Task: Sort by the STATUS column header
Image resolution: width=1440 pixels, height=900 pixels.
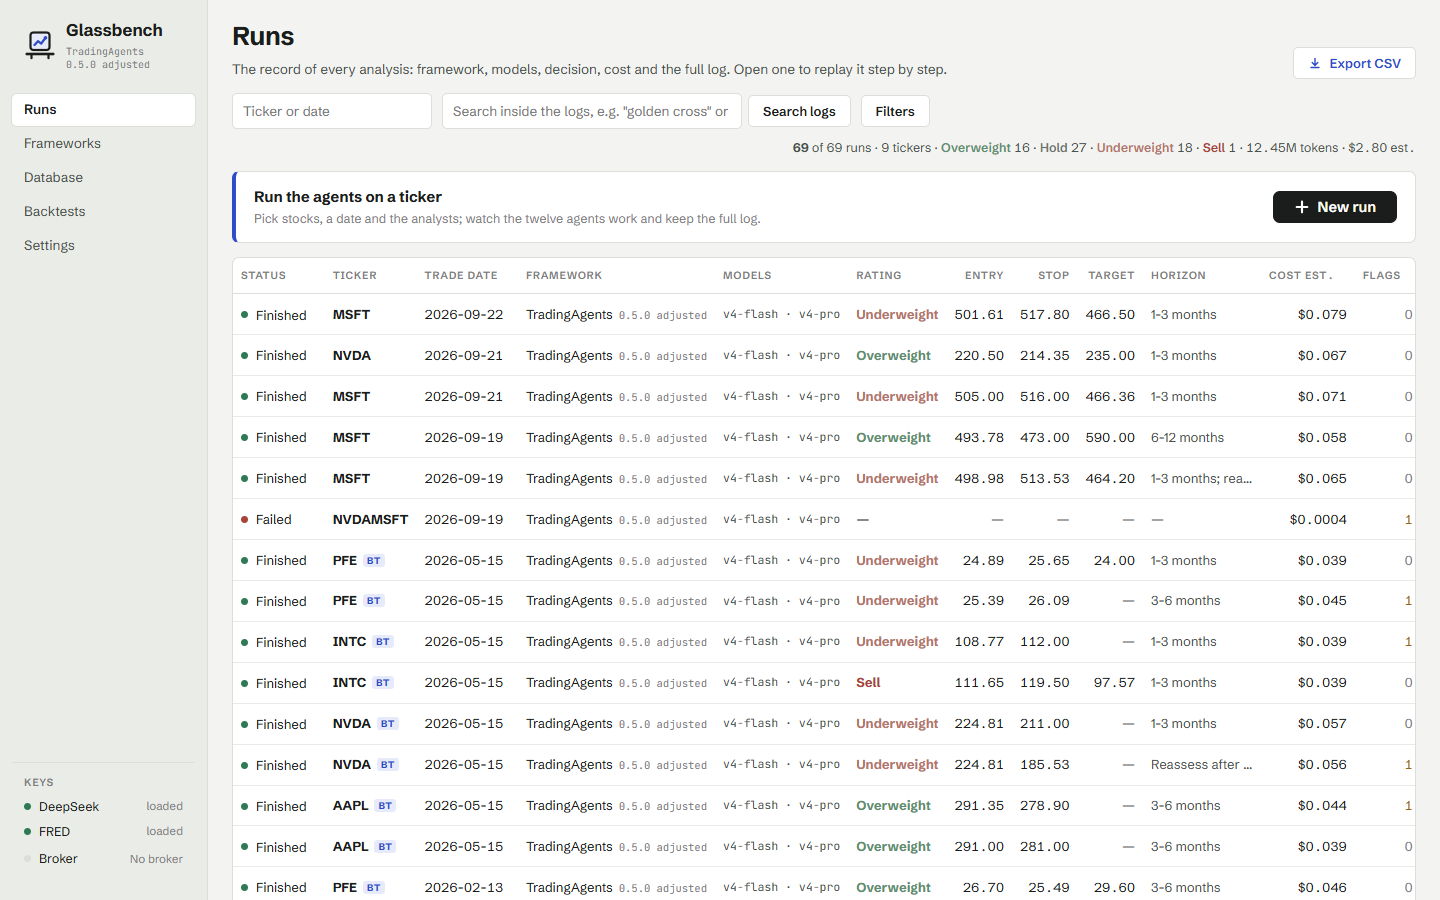Action: click(x=263, y=275)
